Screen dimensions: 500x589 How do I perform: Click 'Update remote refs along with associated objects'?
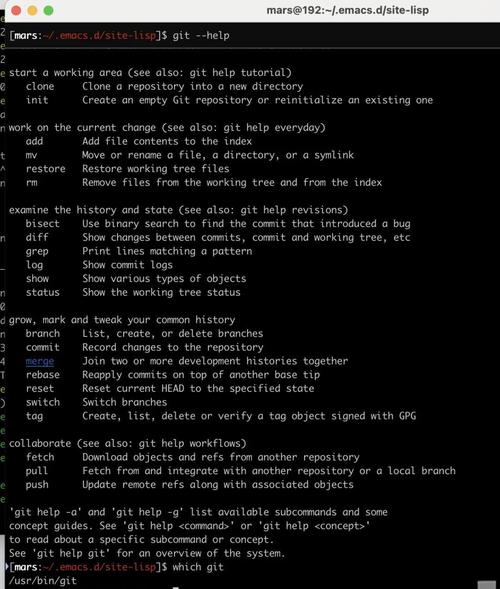pos(218,485)
